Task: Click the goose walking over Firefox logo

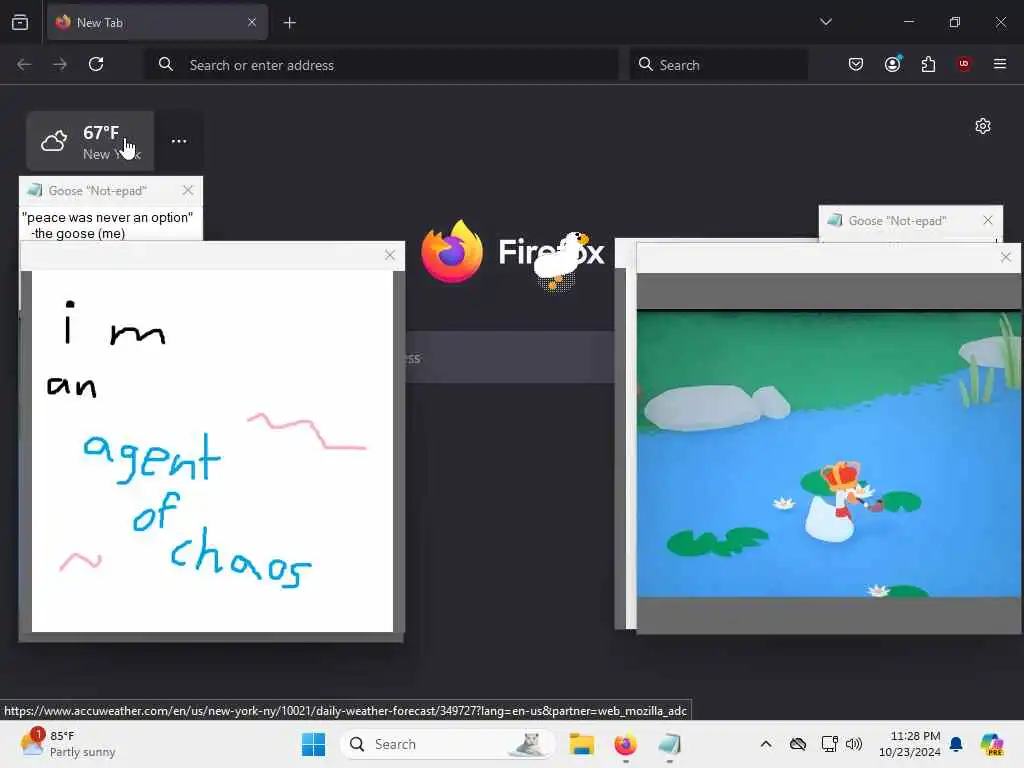Action: coord(562,260)
